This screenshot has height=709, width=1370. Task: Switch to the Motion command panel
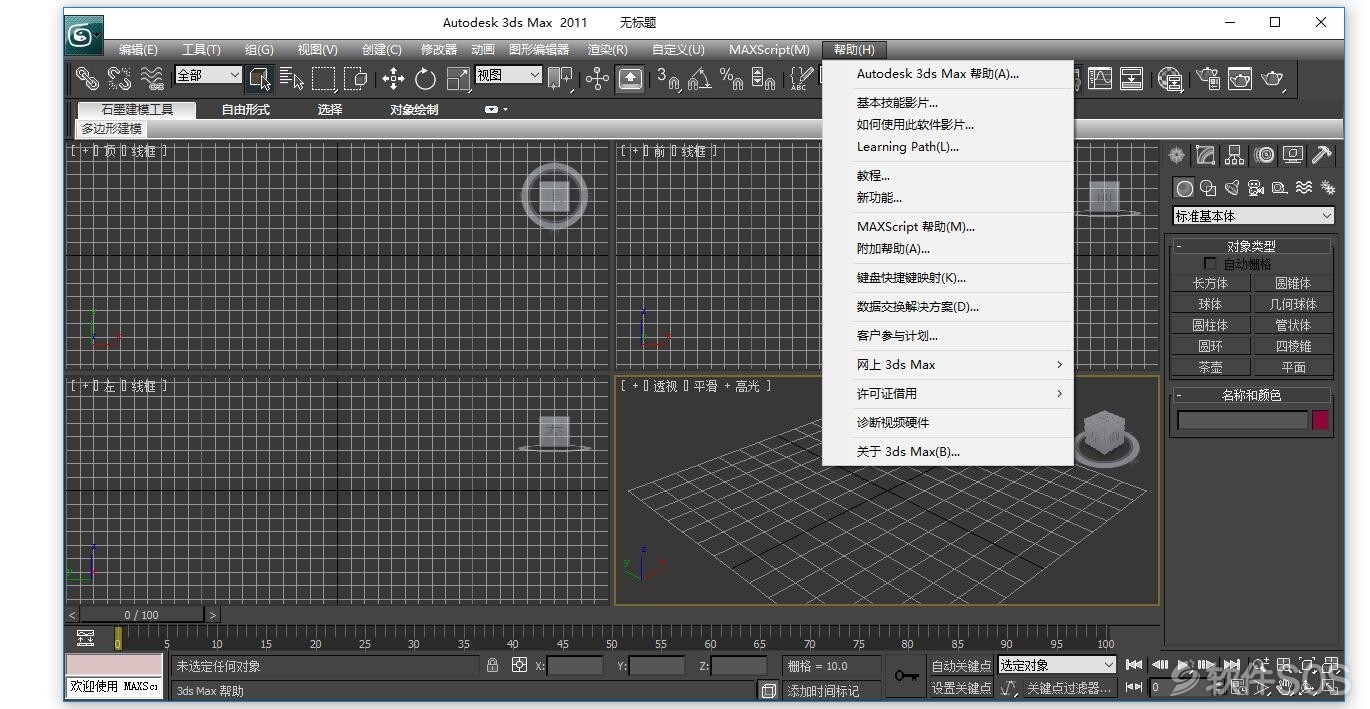1264,155
